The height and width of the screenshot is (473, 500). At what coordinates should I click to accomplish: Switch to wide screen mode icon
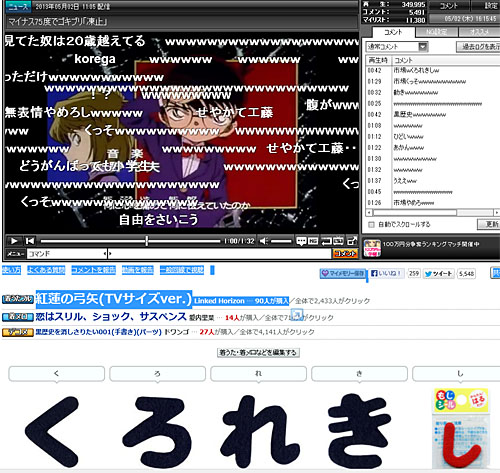click(338, 241)
